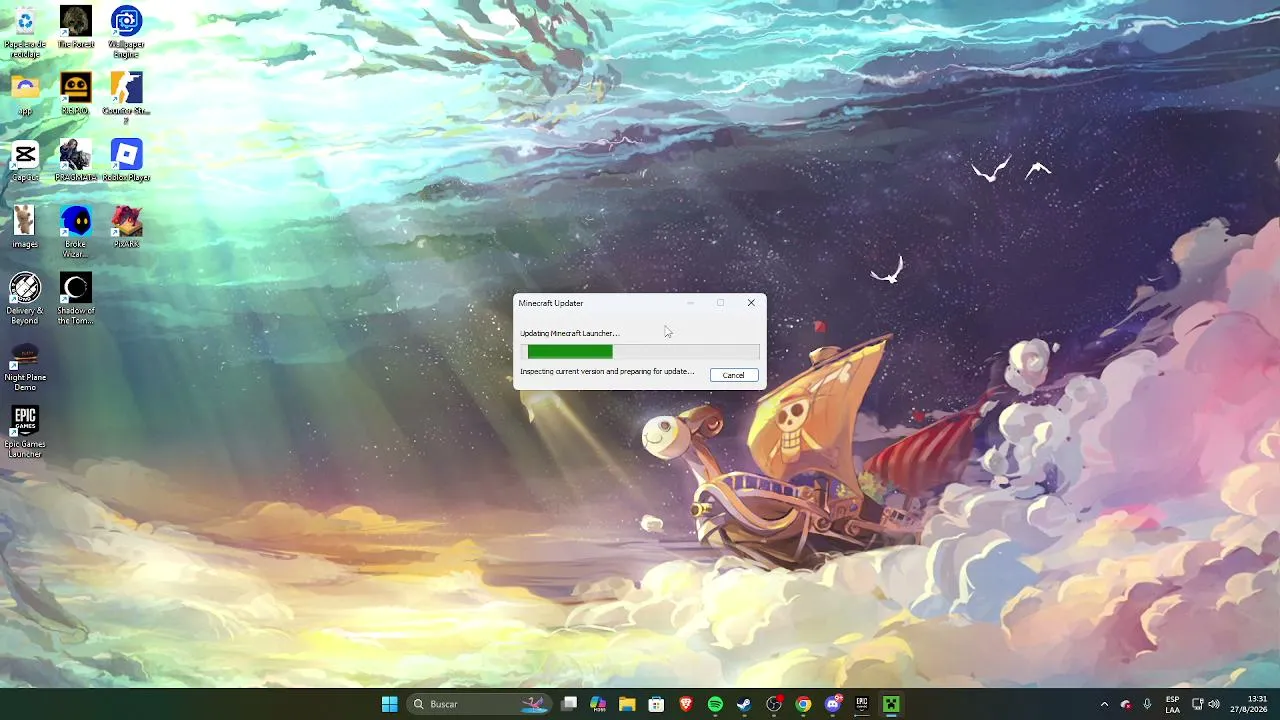Focus the Buscar taskbar search box
Viewport: 1280px width, 720px height.
(x=480, y=704)
